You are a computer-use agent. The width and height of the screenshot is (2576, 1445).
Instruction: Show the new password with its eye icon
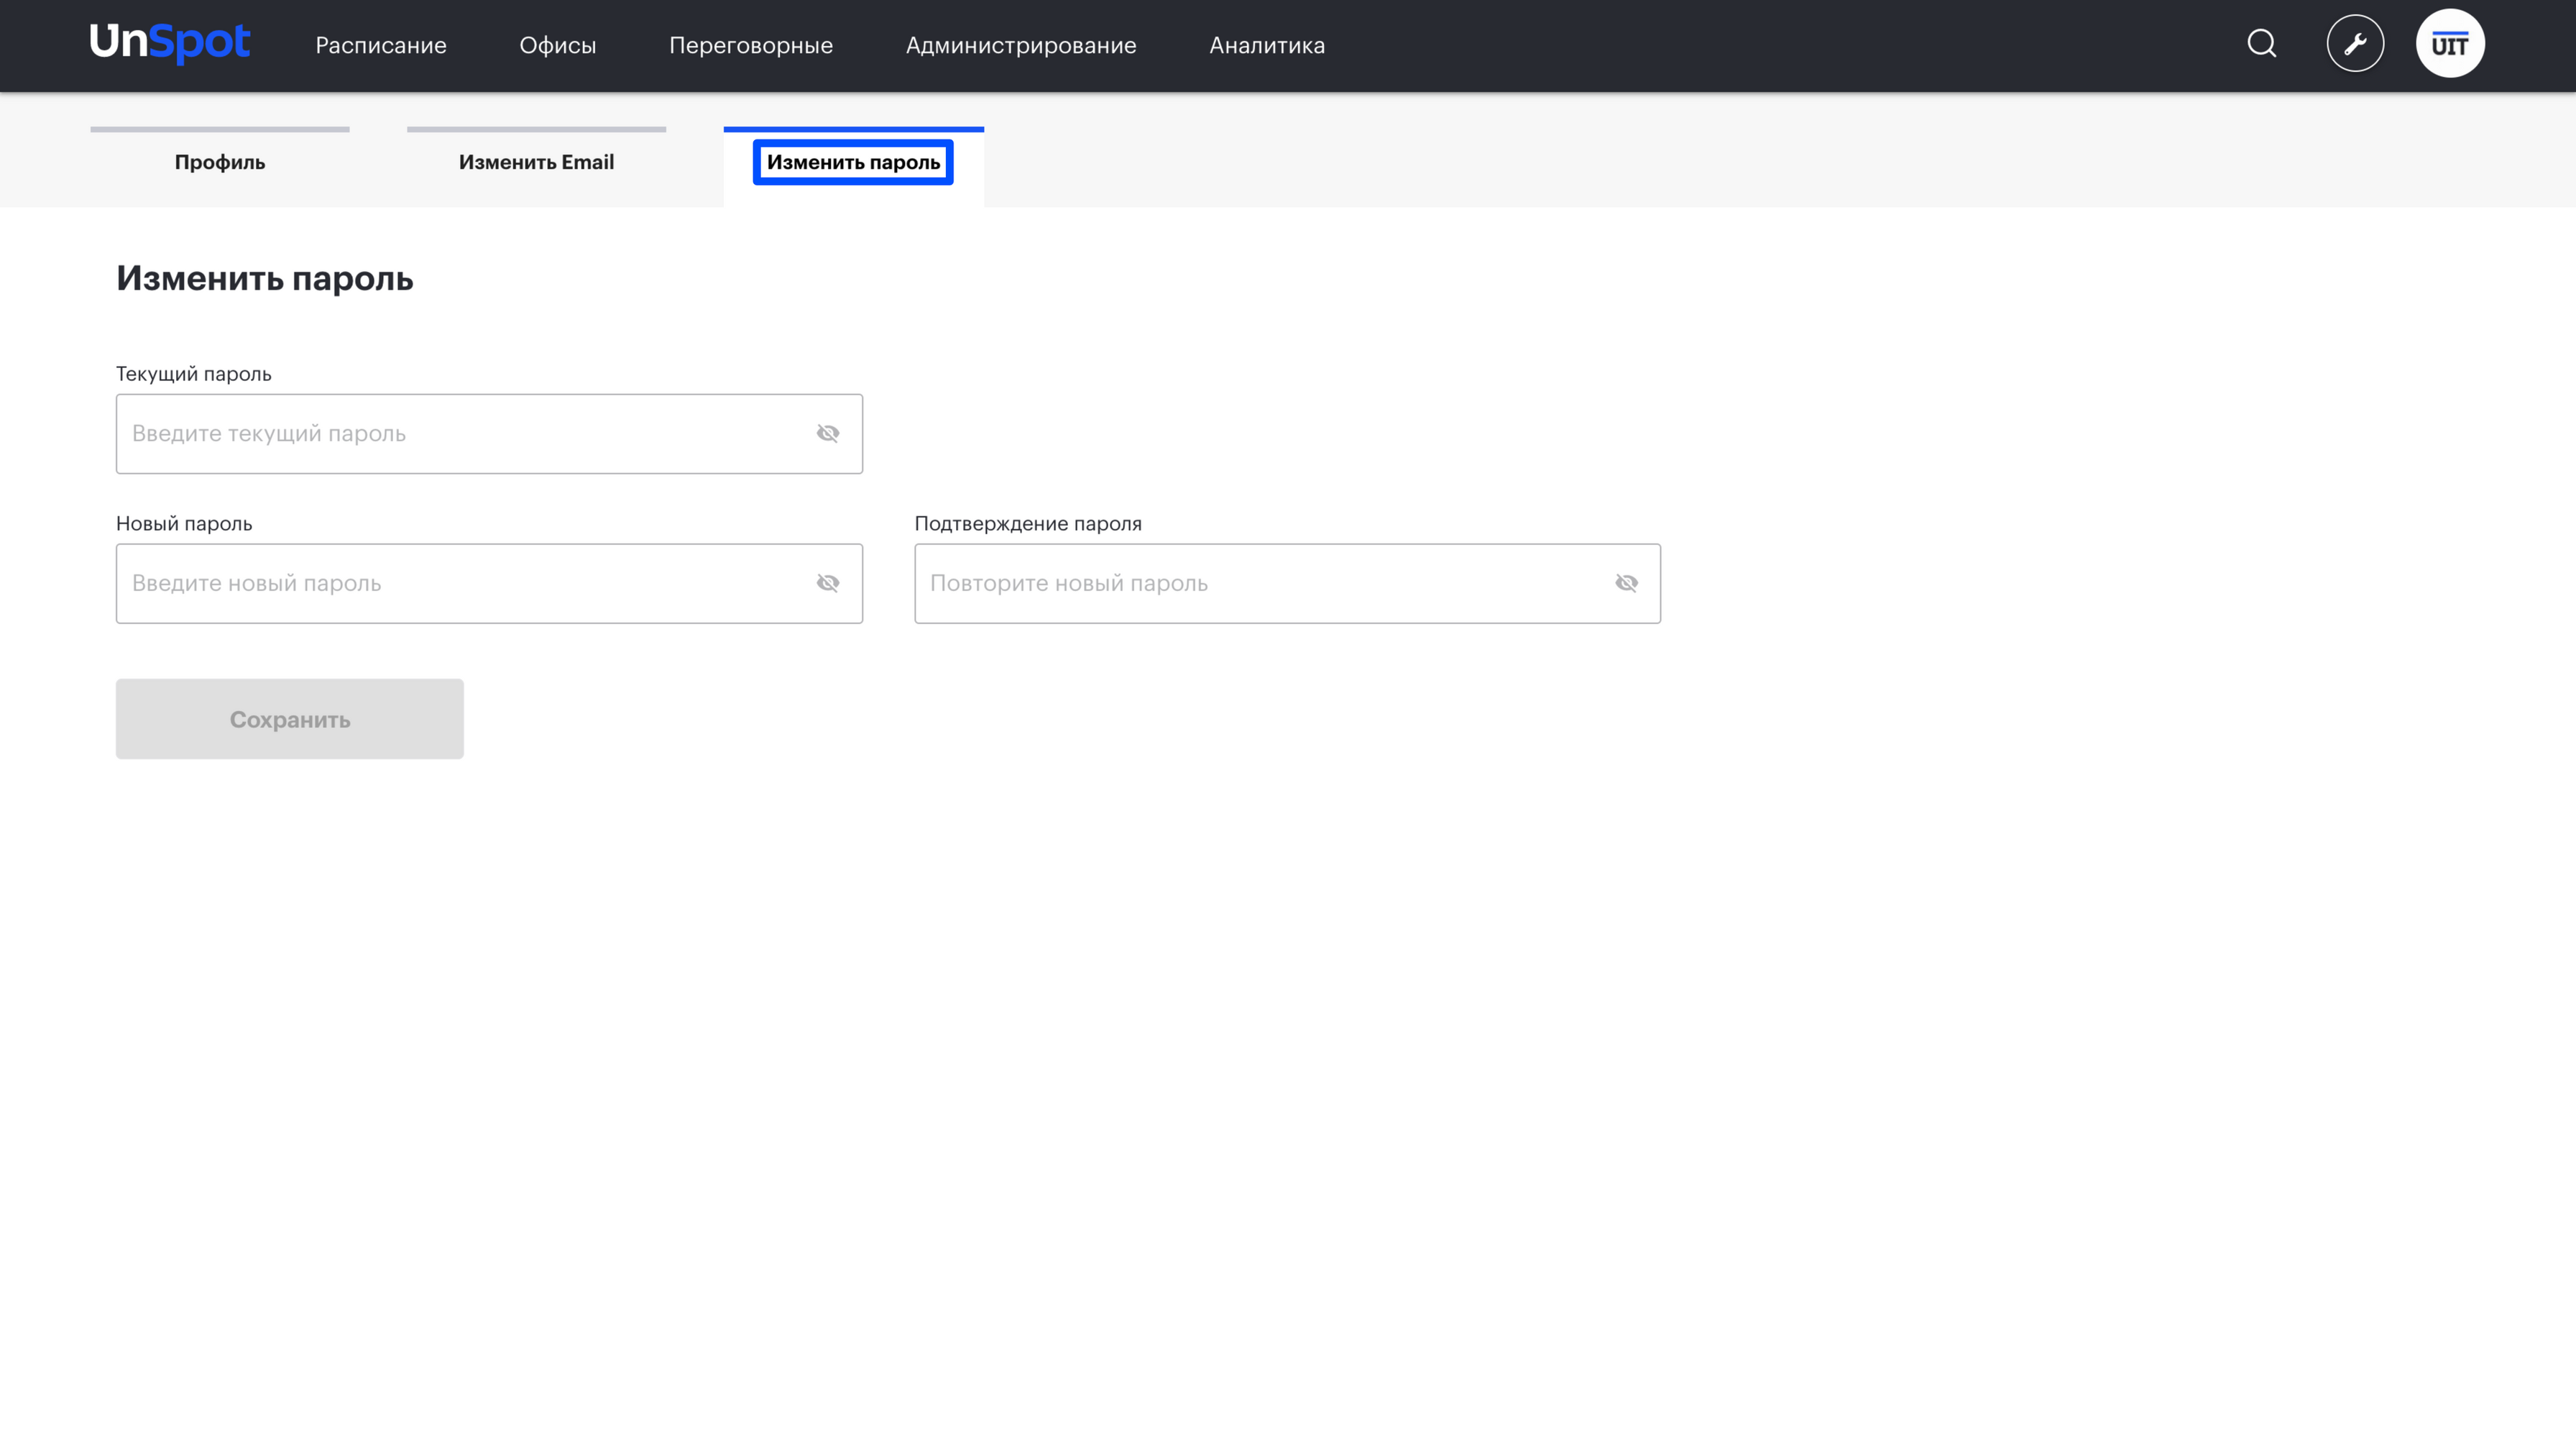click(x=828, y=584)
